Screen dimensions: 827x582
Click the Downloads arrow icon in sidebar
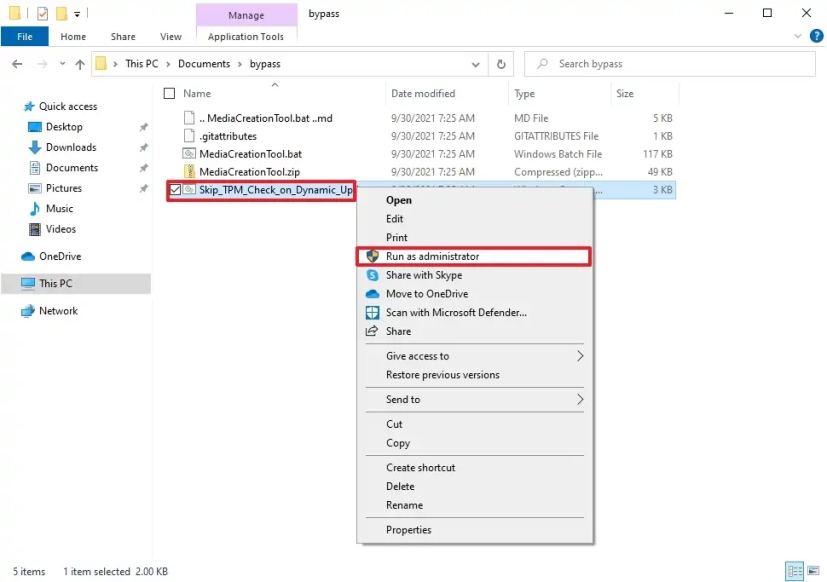[35, 147]
